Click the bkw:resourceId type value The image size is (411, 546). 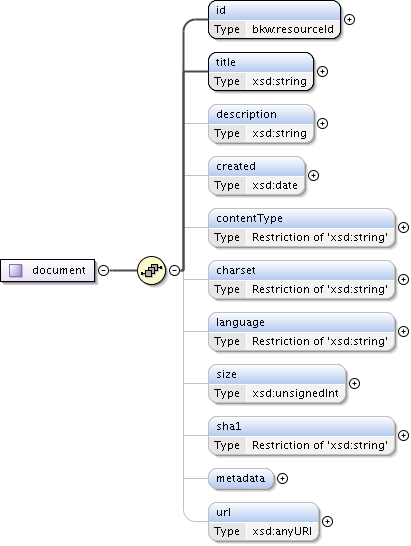pyautogui.click(x=293, y=29)
